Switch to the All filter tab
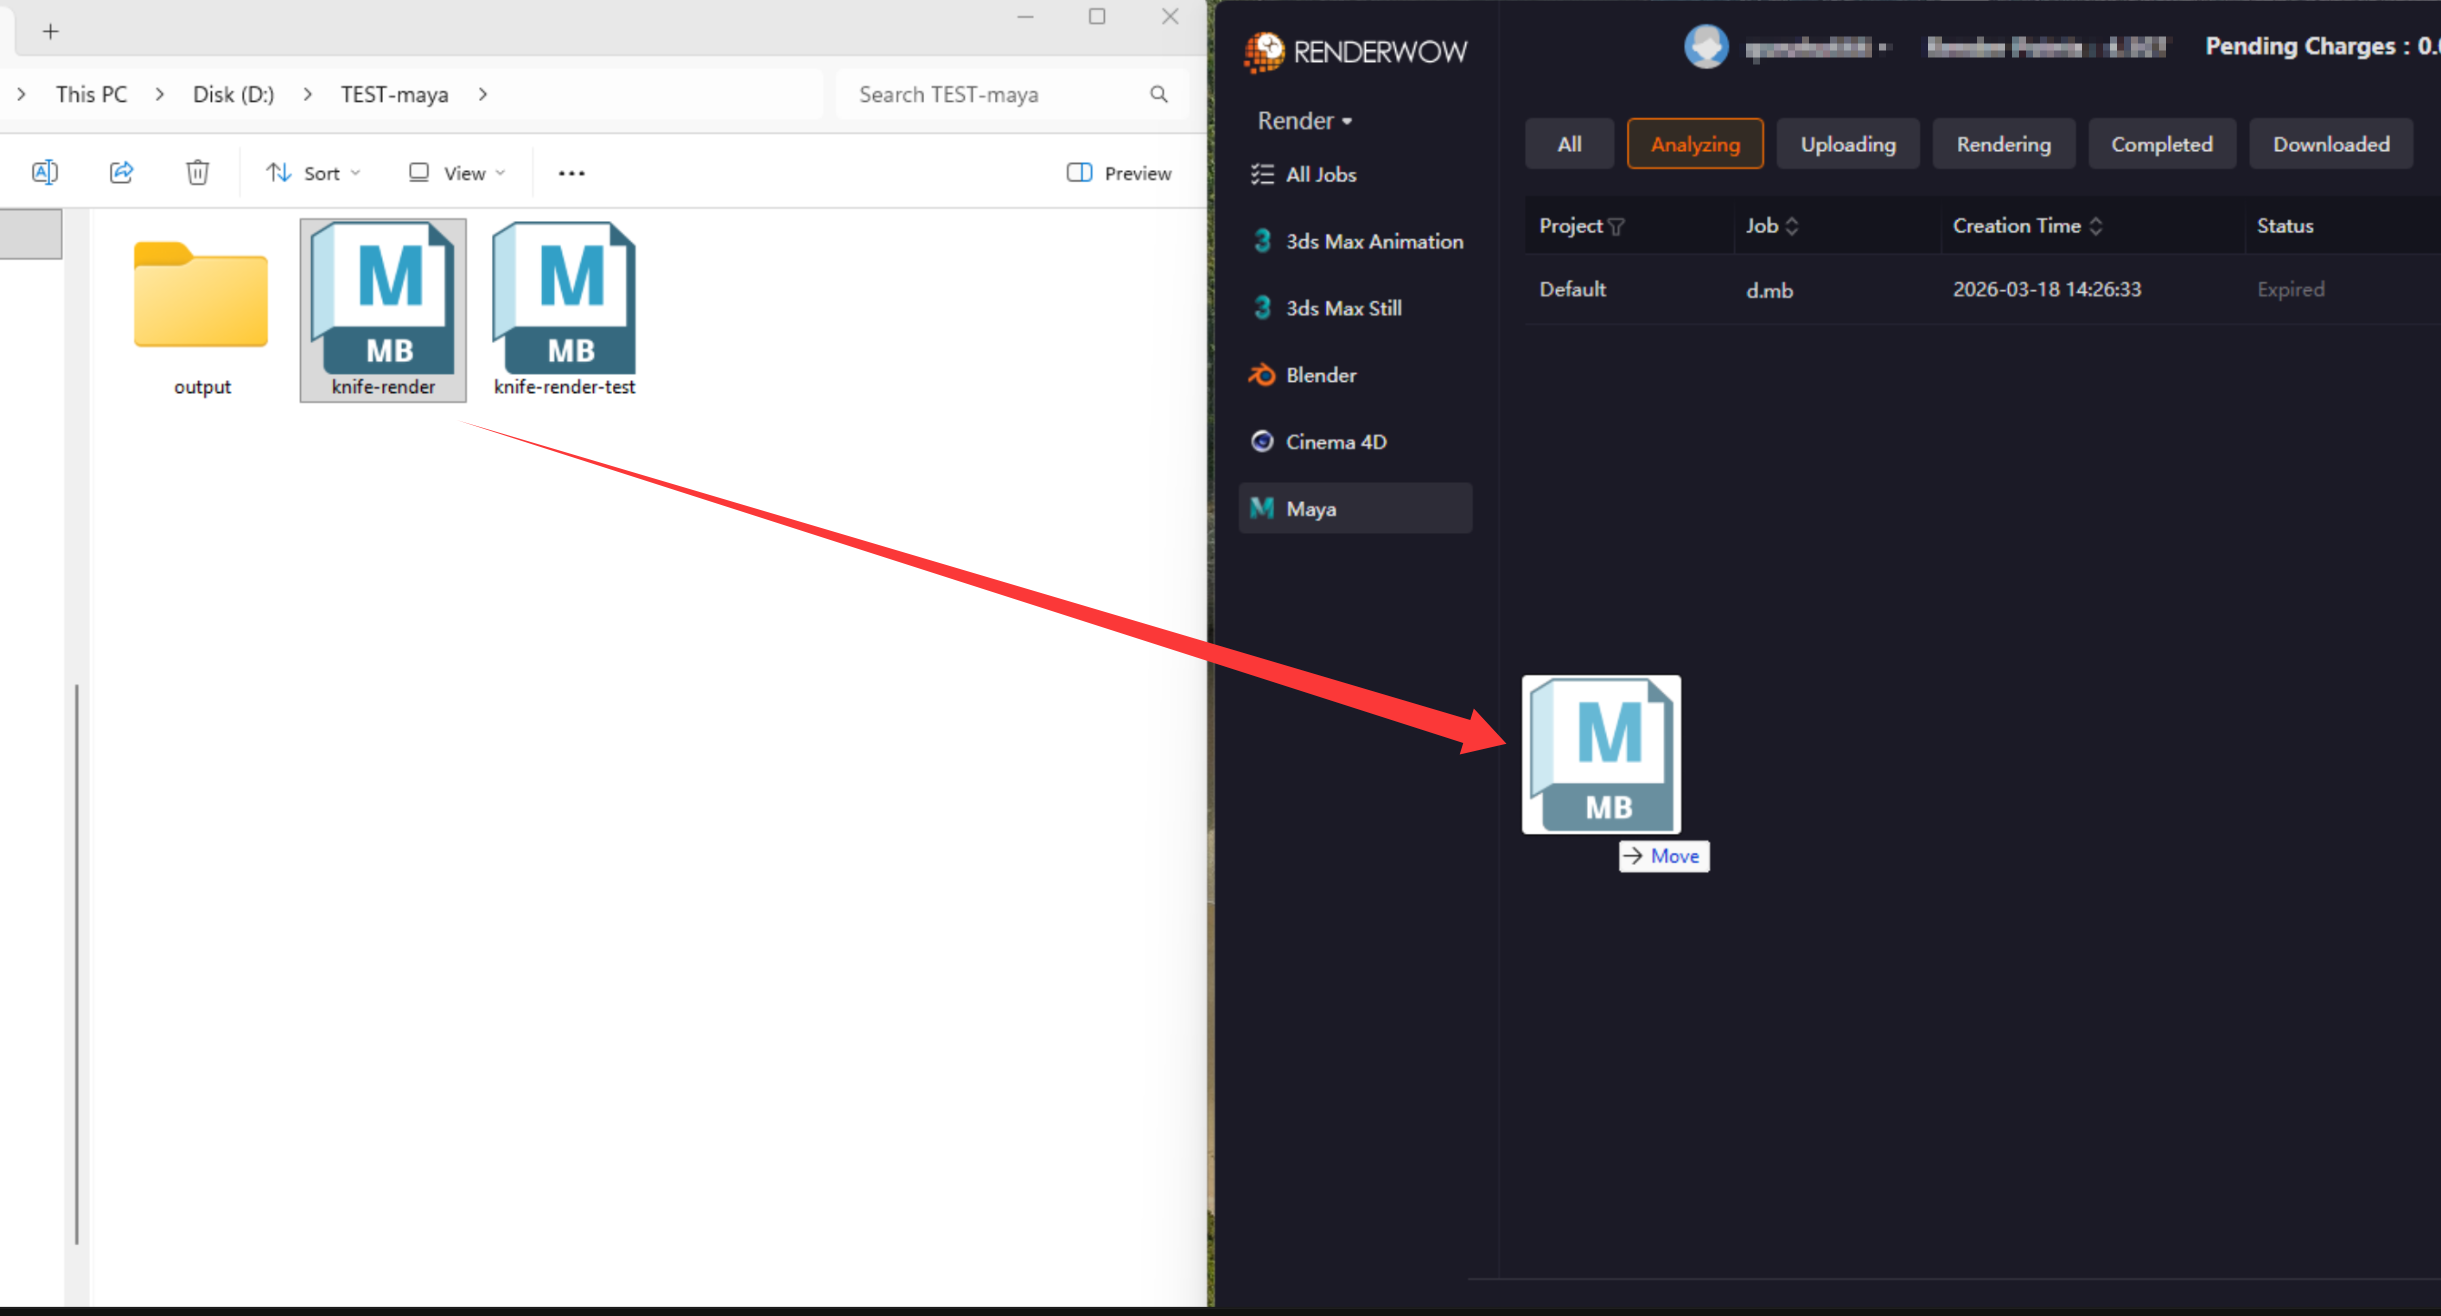2441x1316 pixels. 1569,144
